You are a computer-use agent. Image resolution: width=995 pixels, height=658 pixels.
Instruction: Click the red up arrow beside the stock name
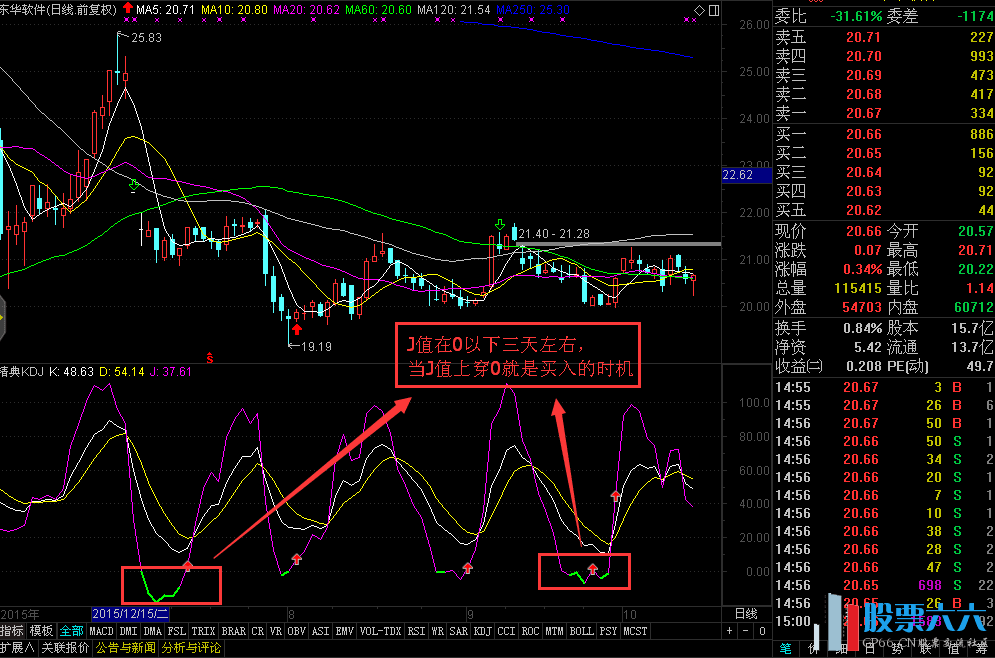click(x=127, y=8)
